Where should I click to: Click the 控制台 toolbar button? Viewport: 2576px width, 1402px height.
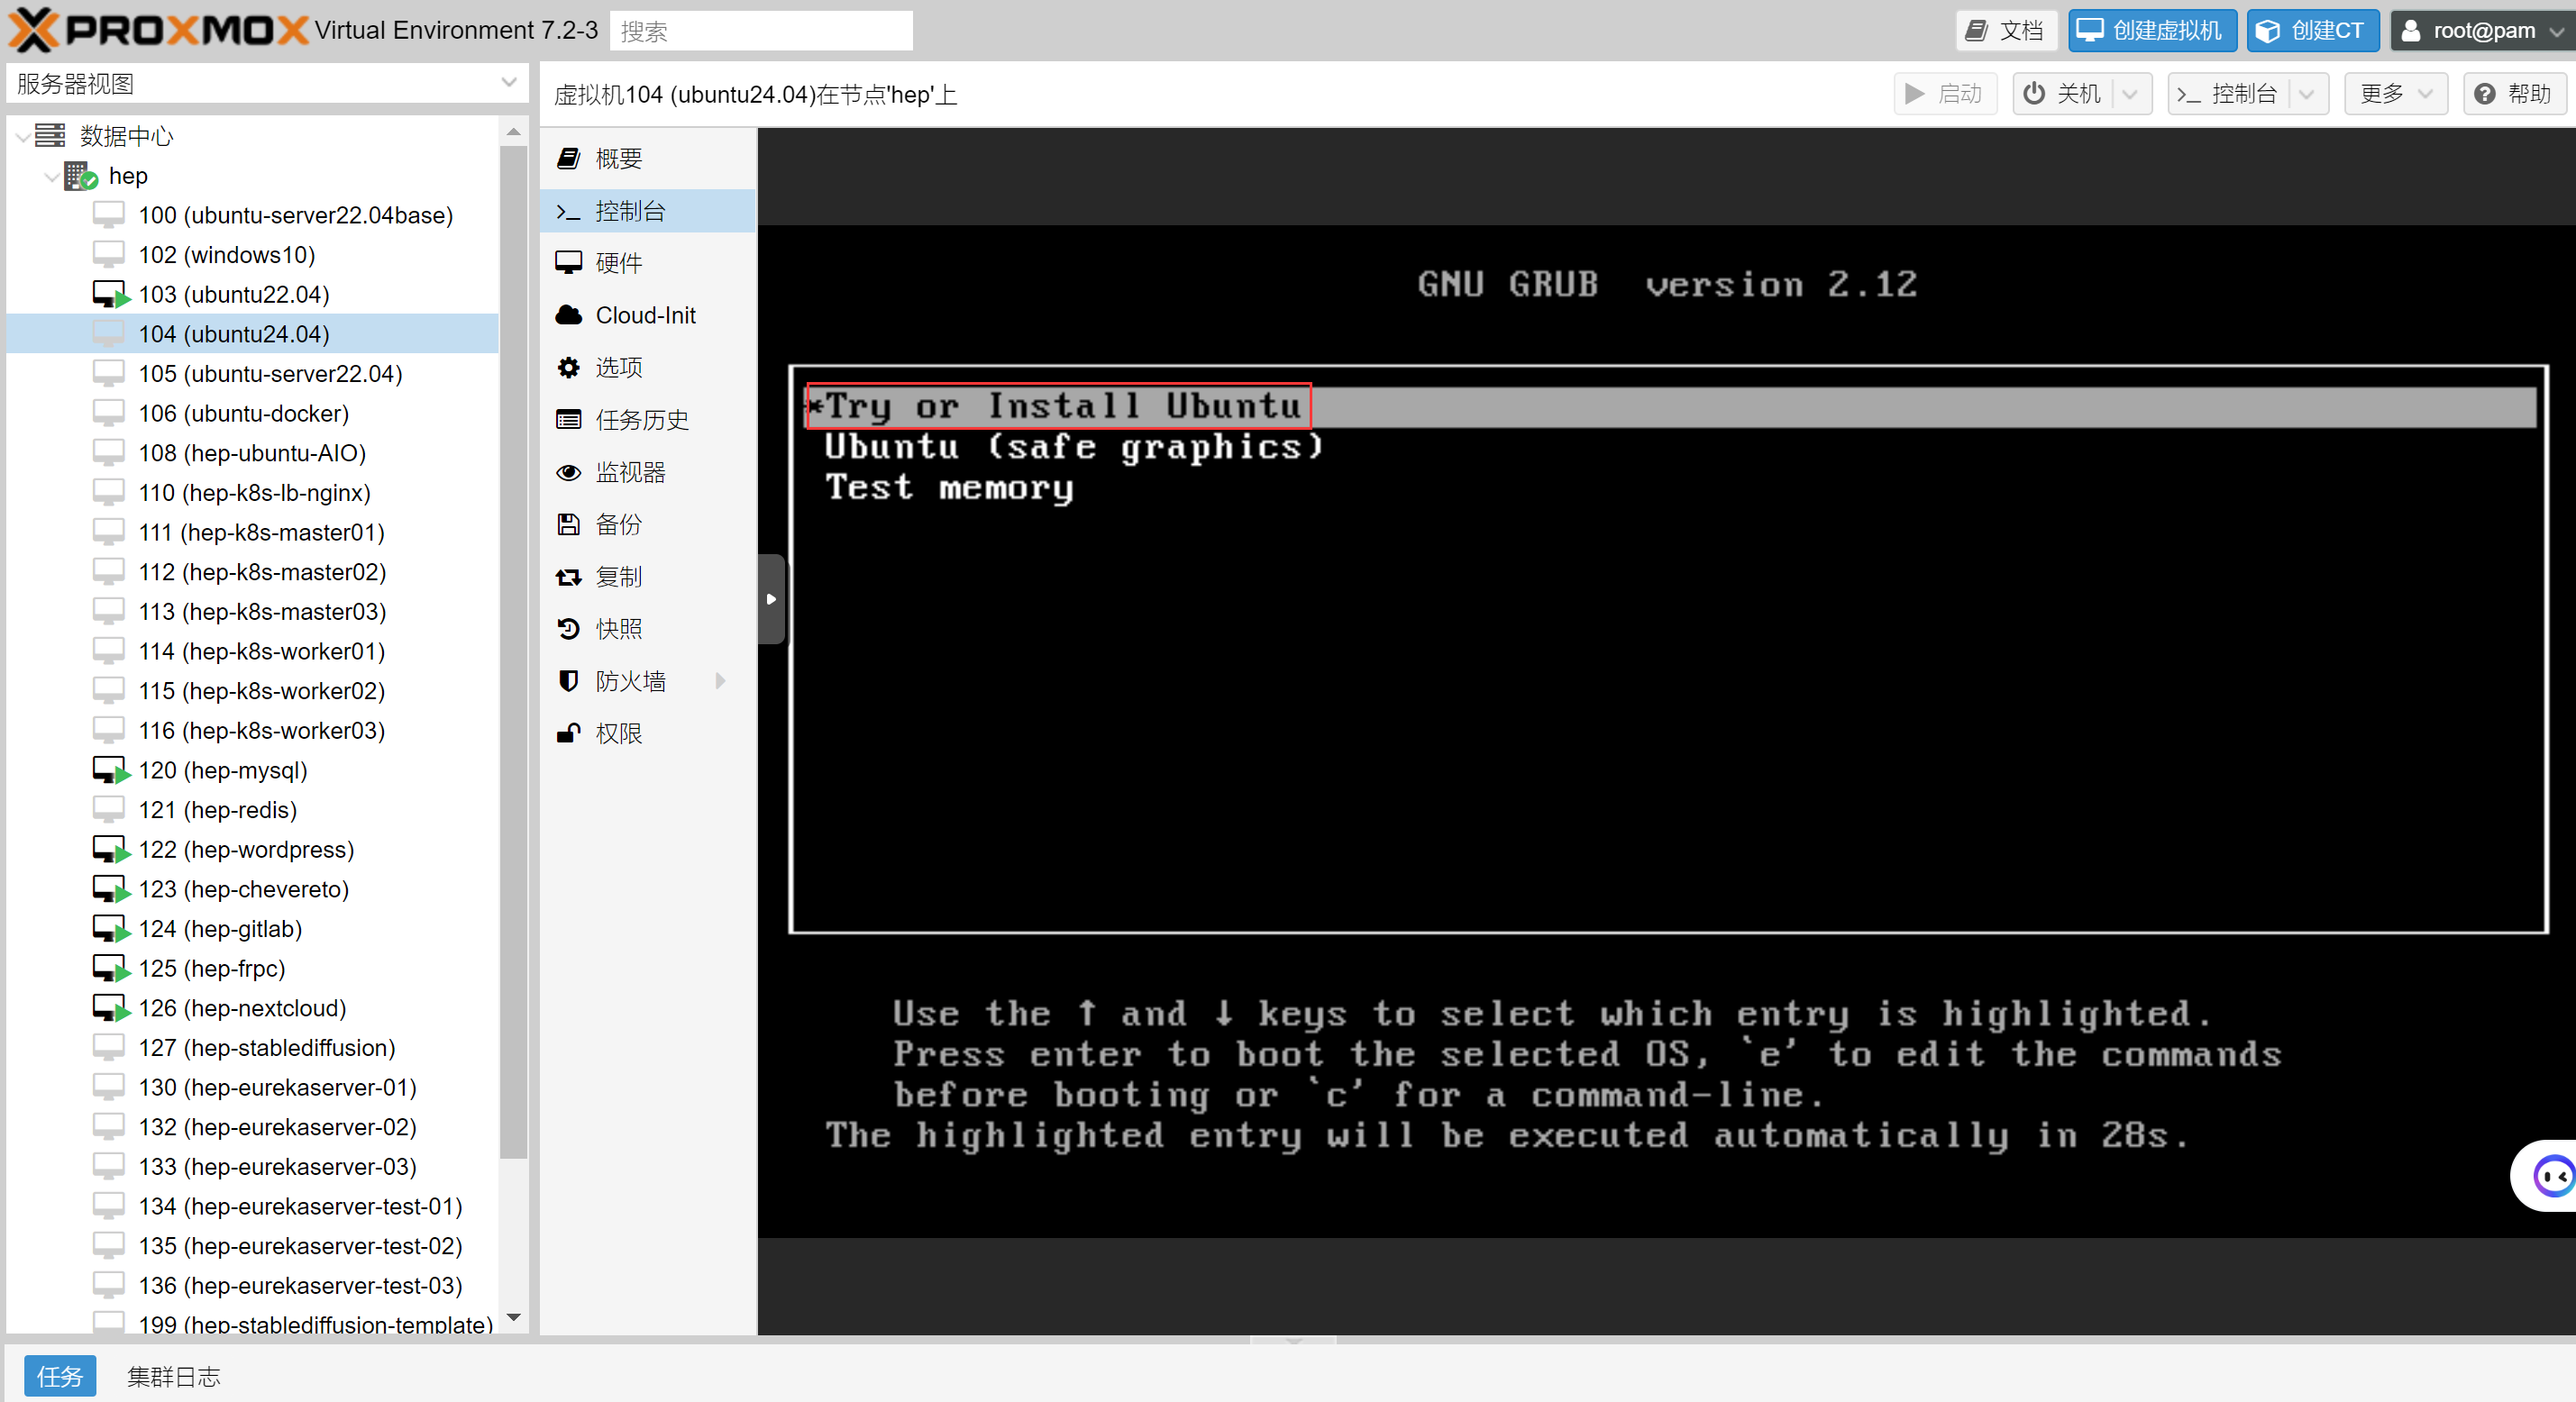(2228, 94)
